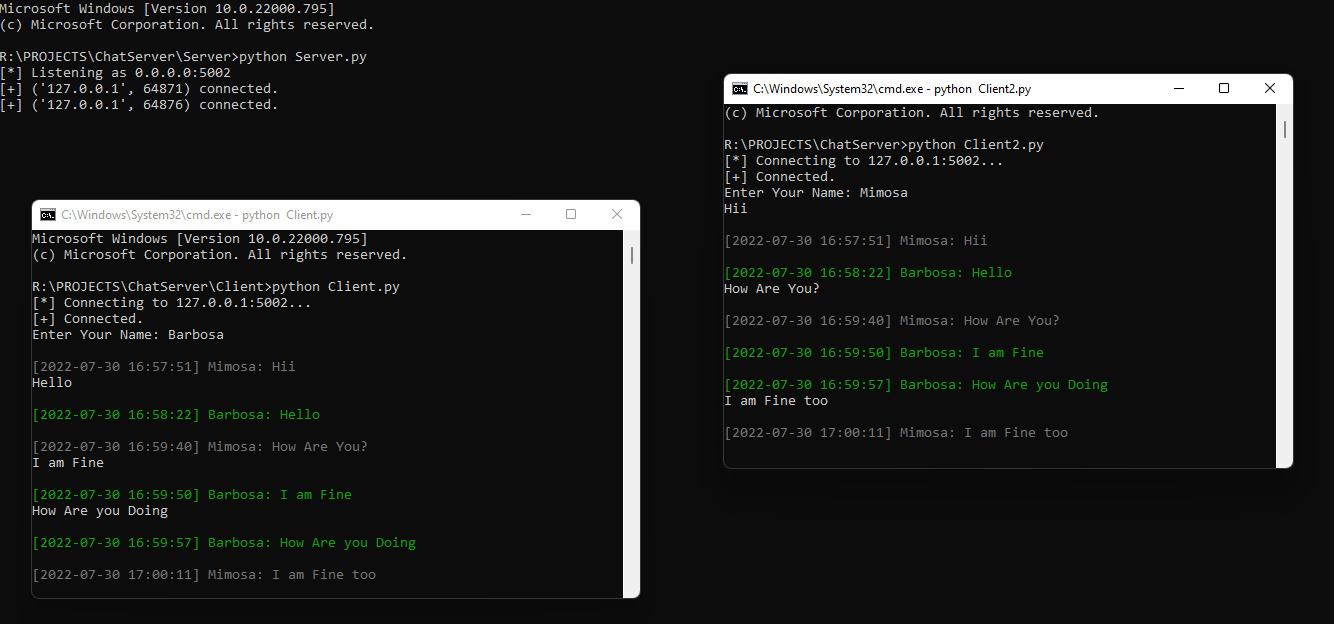This screenshot has width=1334, height=624.
Task: Maximize the Client2.py cmd window
Action: (x=1224, y=89)
